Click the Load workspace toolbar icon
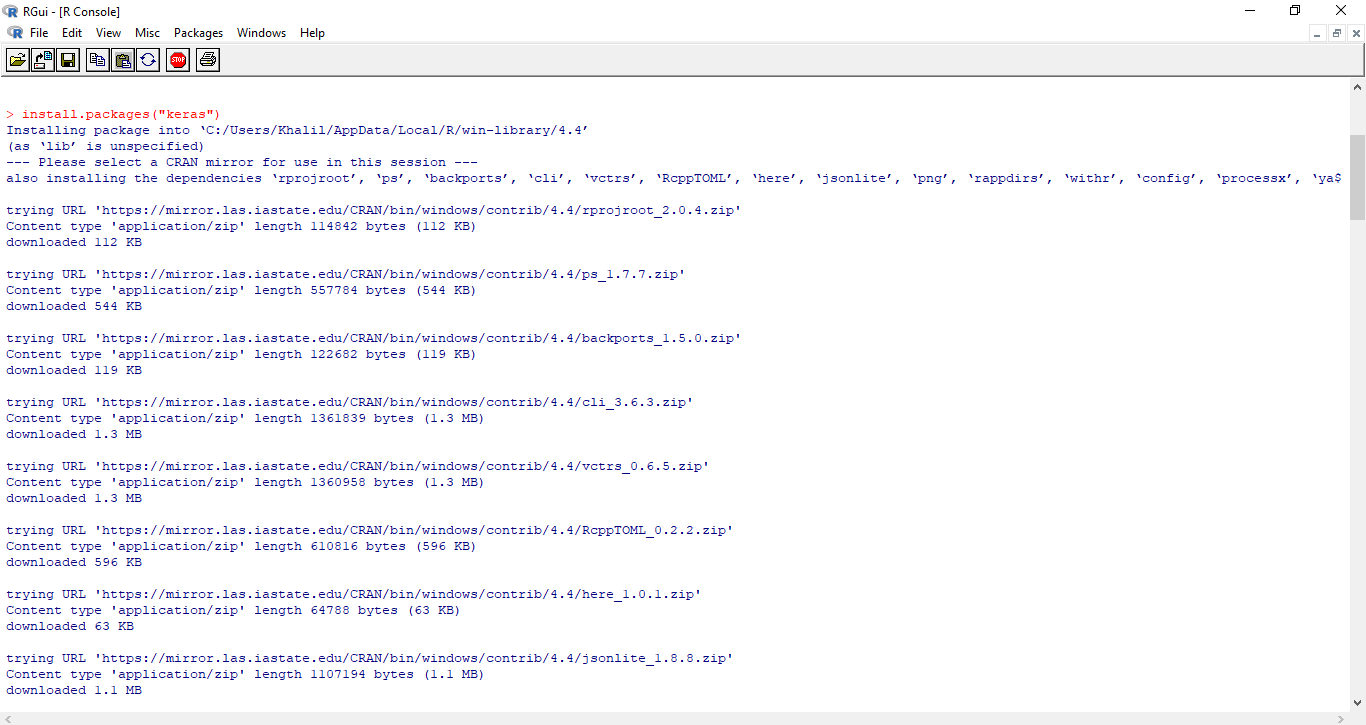Viewport: 1366px width, 725px height. (43, 61)
